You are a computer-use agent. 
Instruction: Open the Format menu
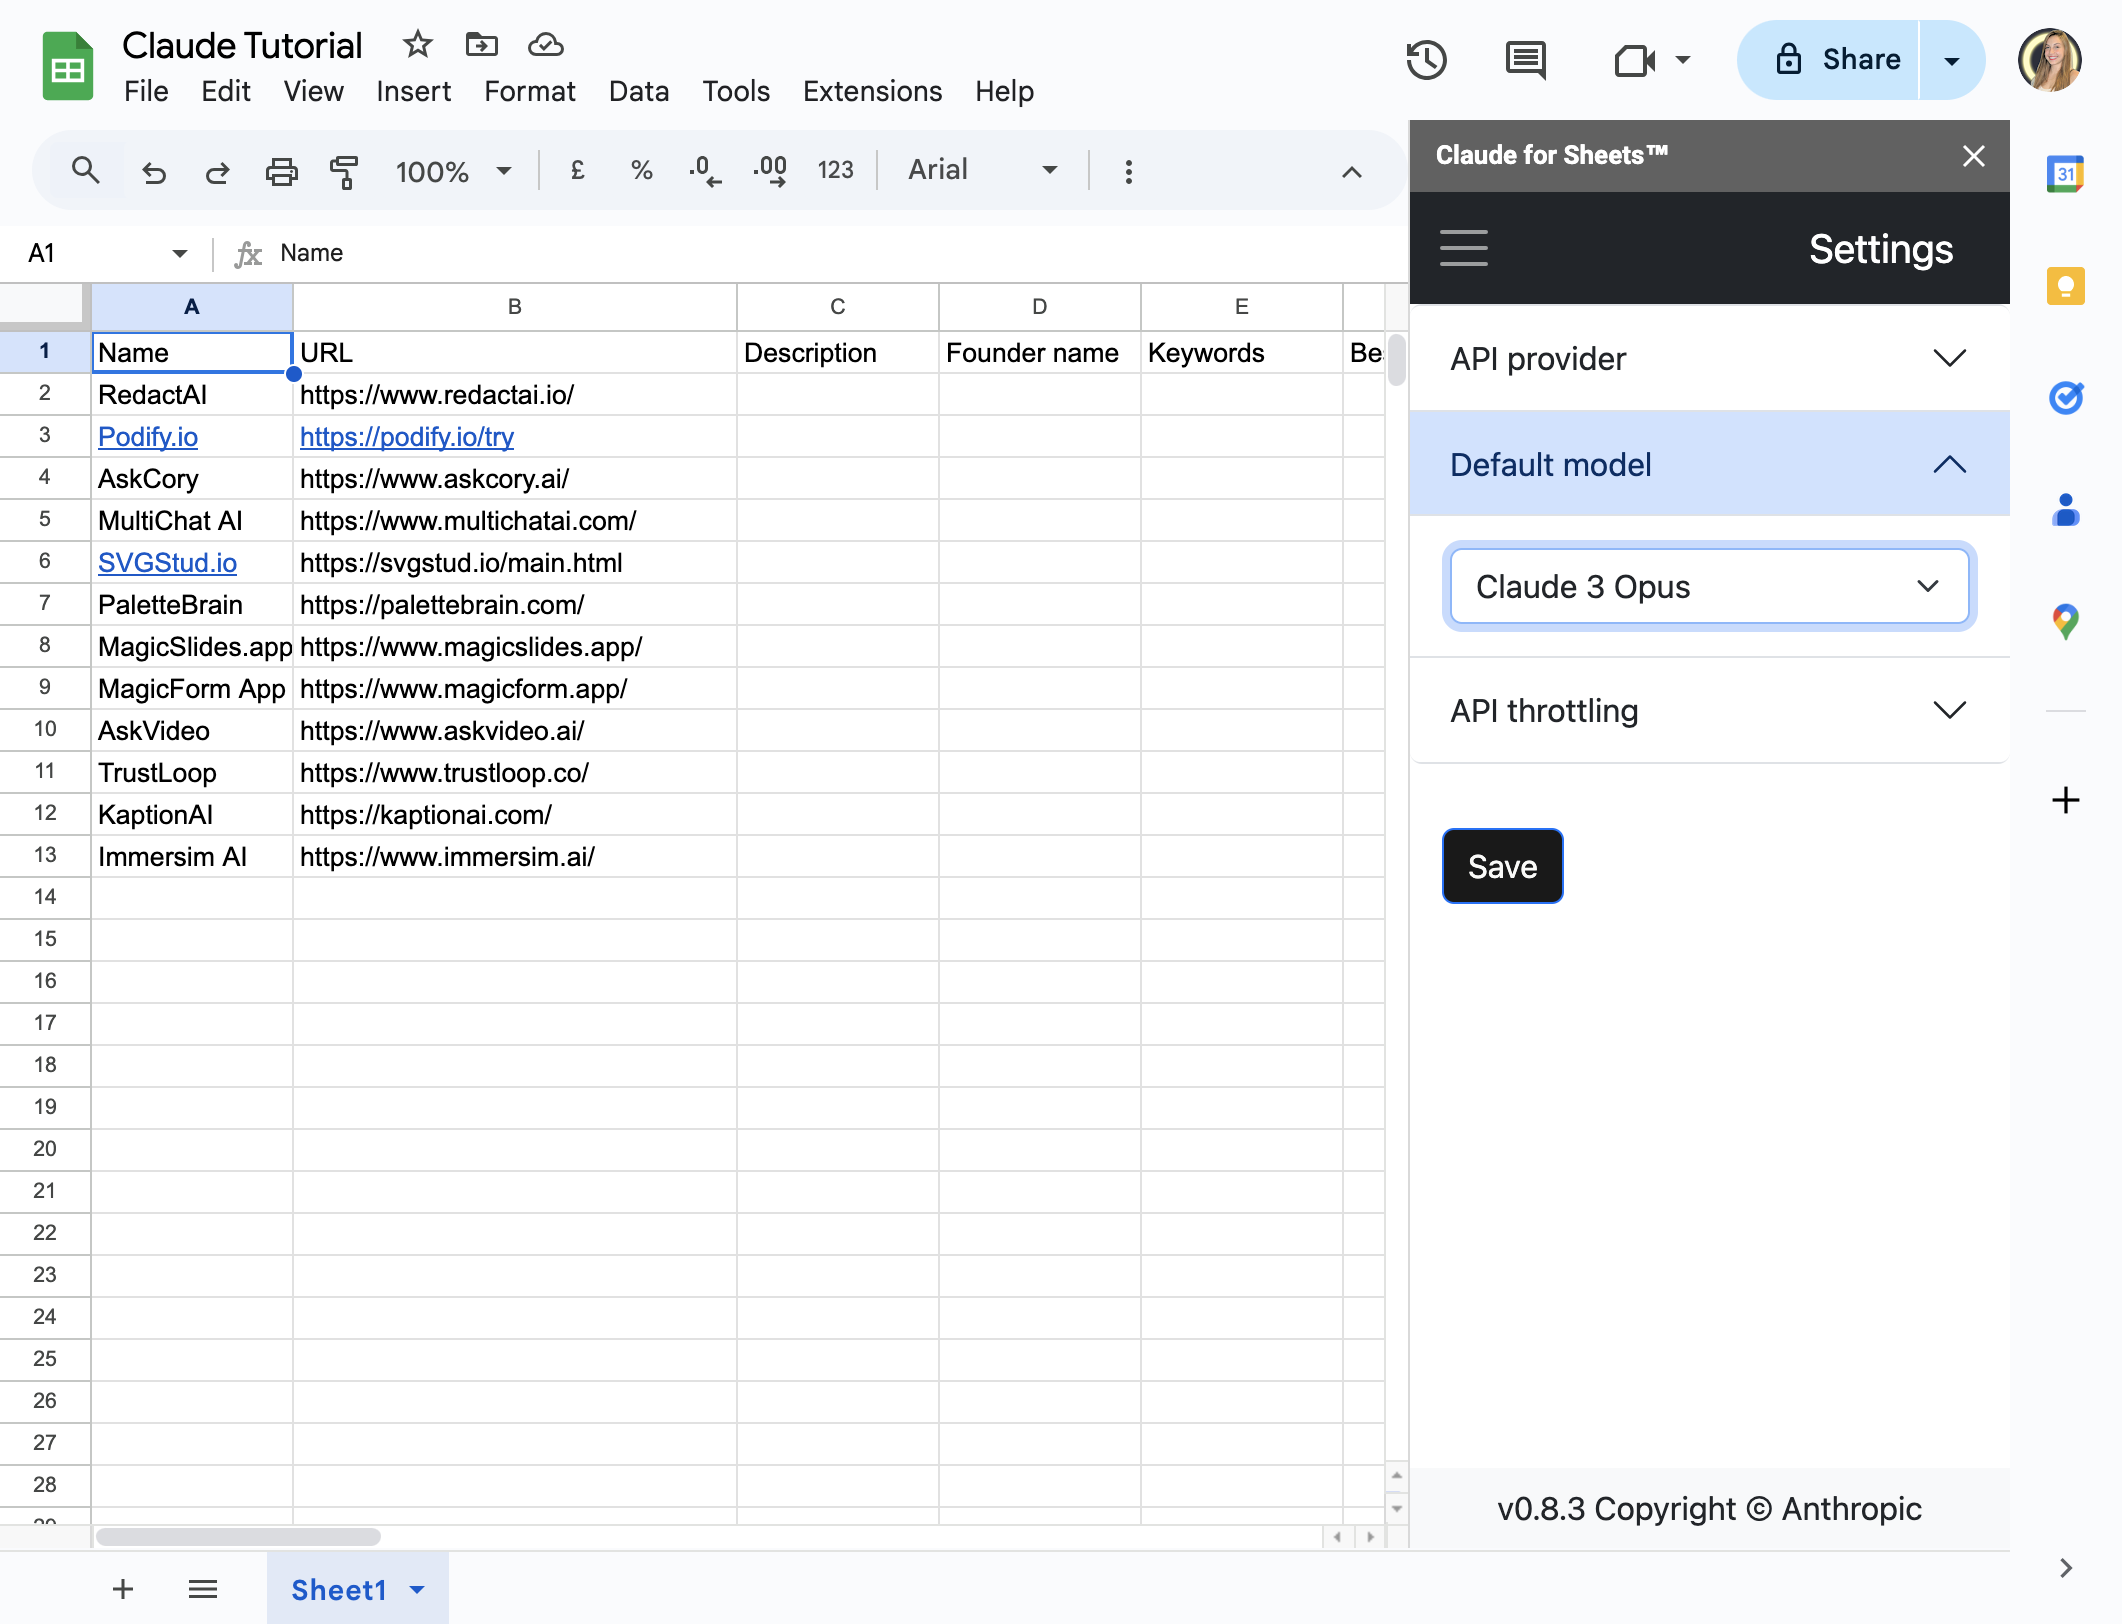(529, 91)
